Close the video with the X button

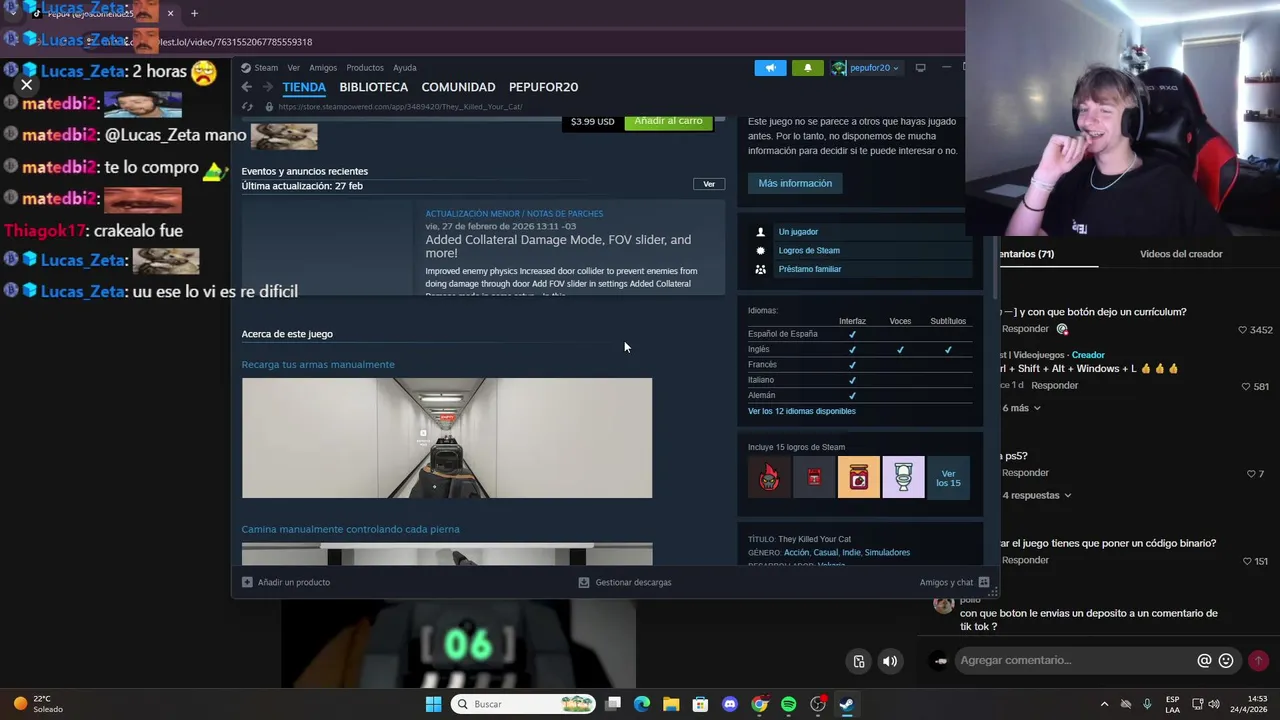[27, 85]
